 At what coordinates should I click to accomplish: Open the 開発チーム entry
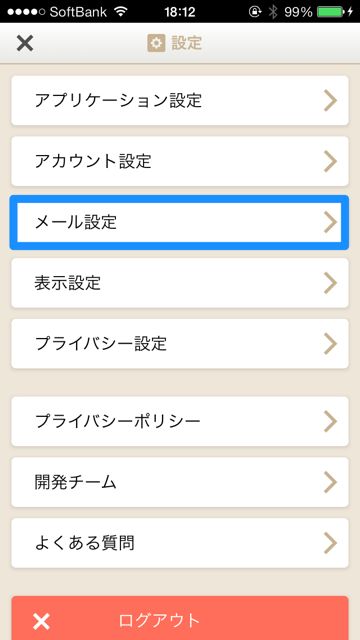[x=180, y=482]
